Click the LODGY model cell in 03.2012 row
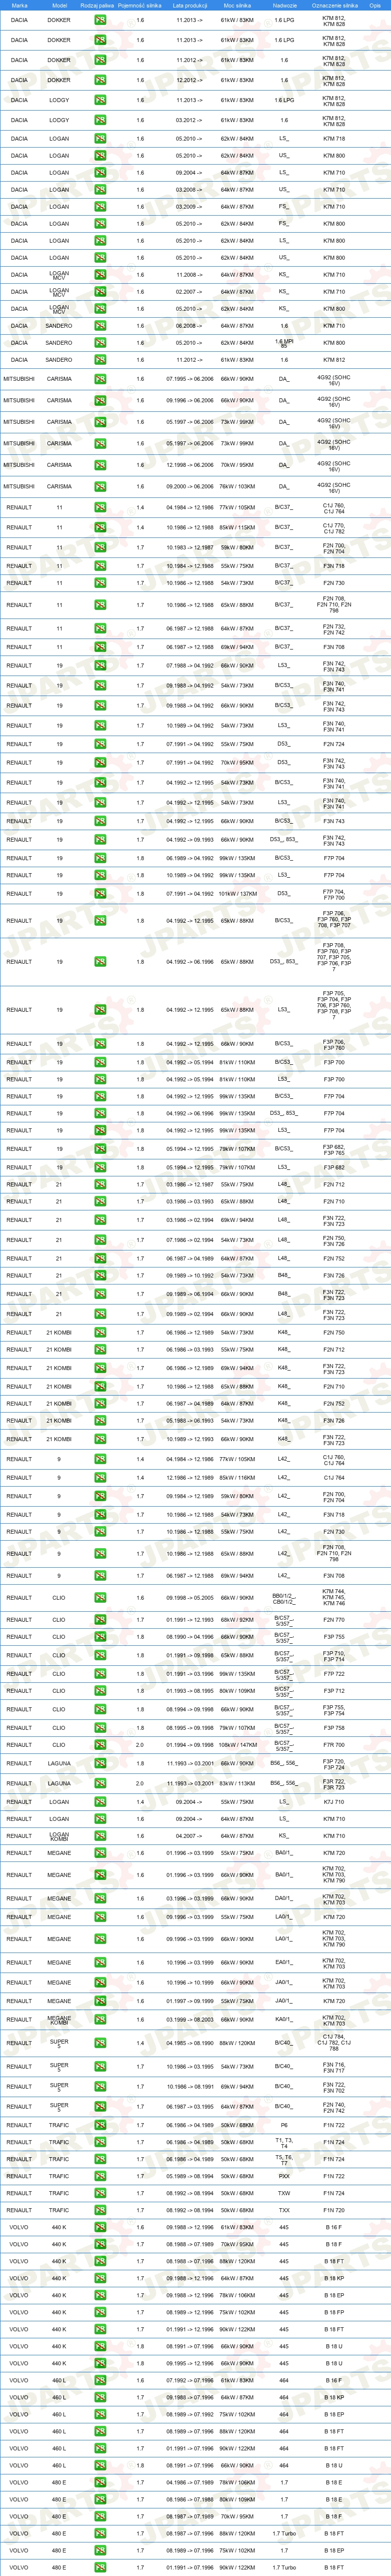This screenshot has height=2576, width=391. [59, 120]
